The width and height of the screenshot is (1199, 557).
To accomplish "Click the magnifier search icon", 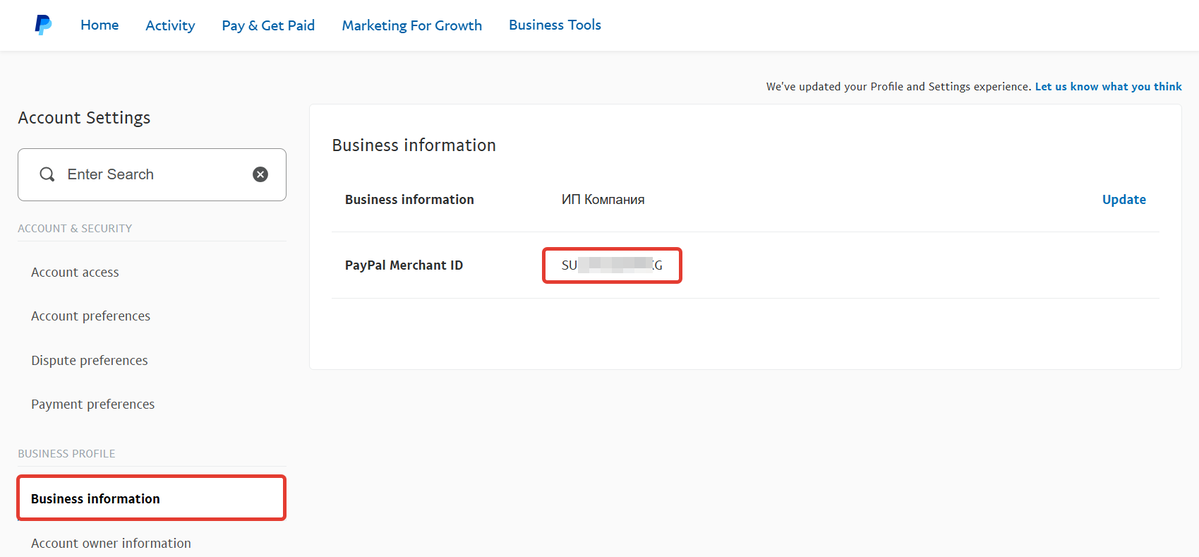I will tap(47, 174).
